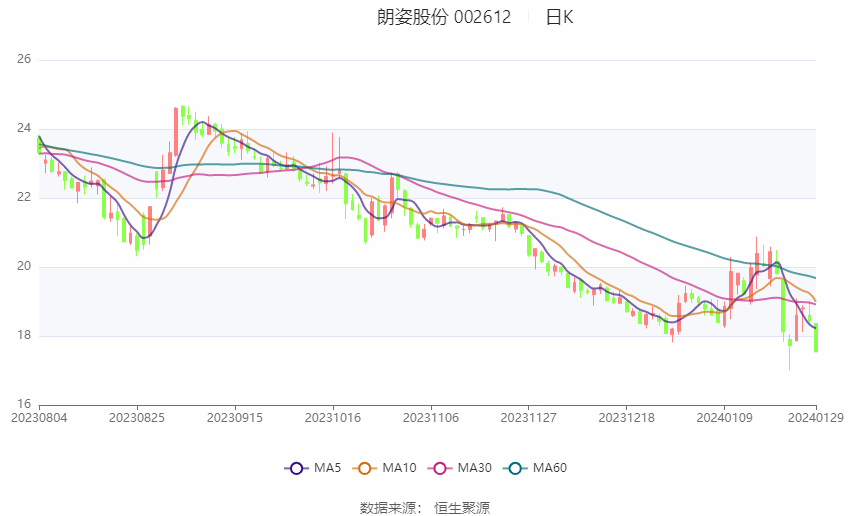Select the 20240109 date axis label

724,418
